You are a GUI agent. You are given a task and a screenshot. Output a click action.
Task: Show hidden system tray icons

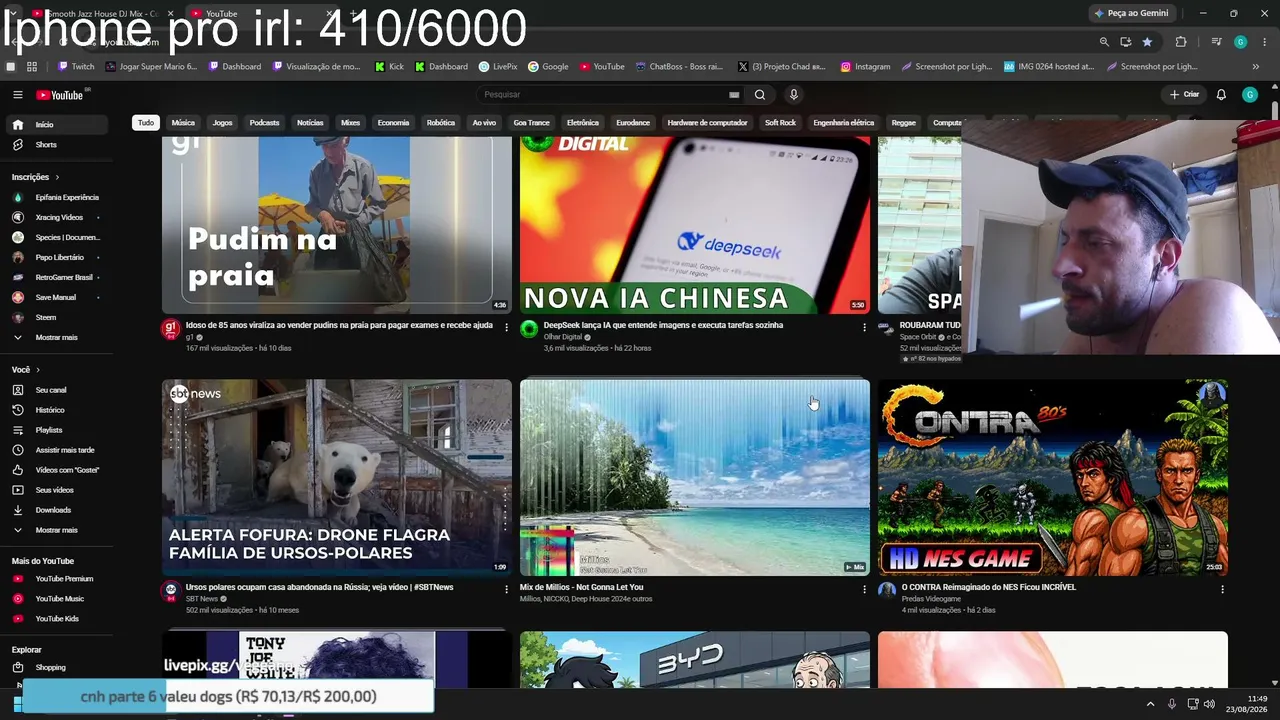coord(1150,704)
